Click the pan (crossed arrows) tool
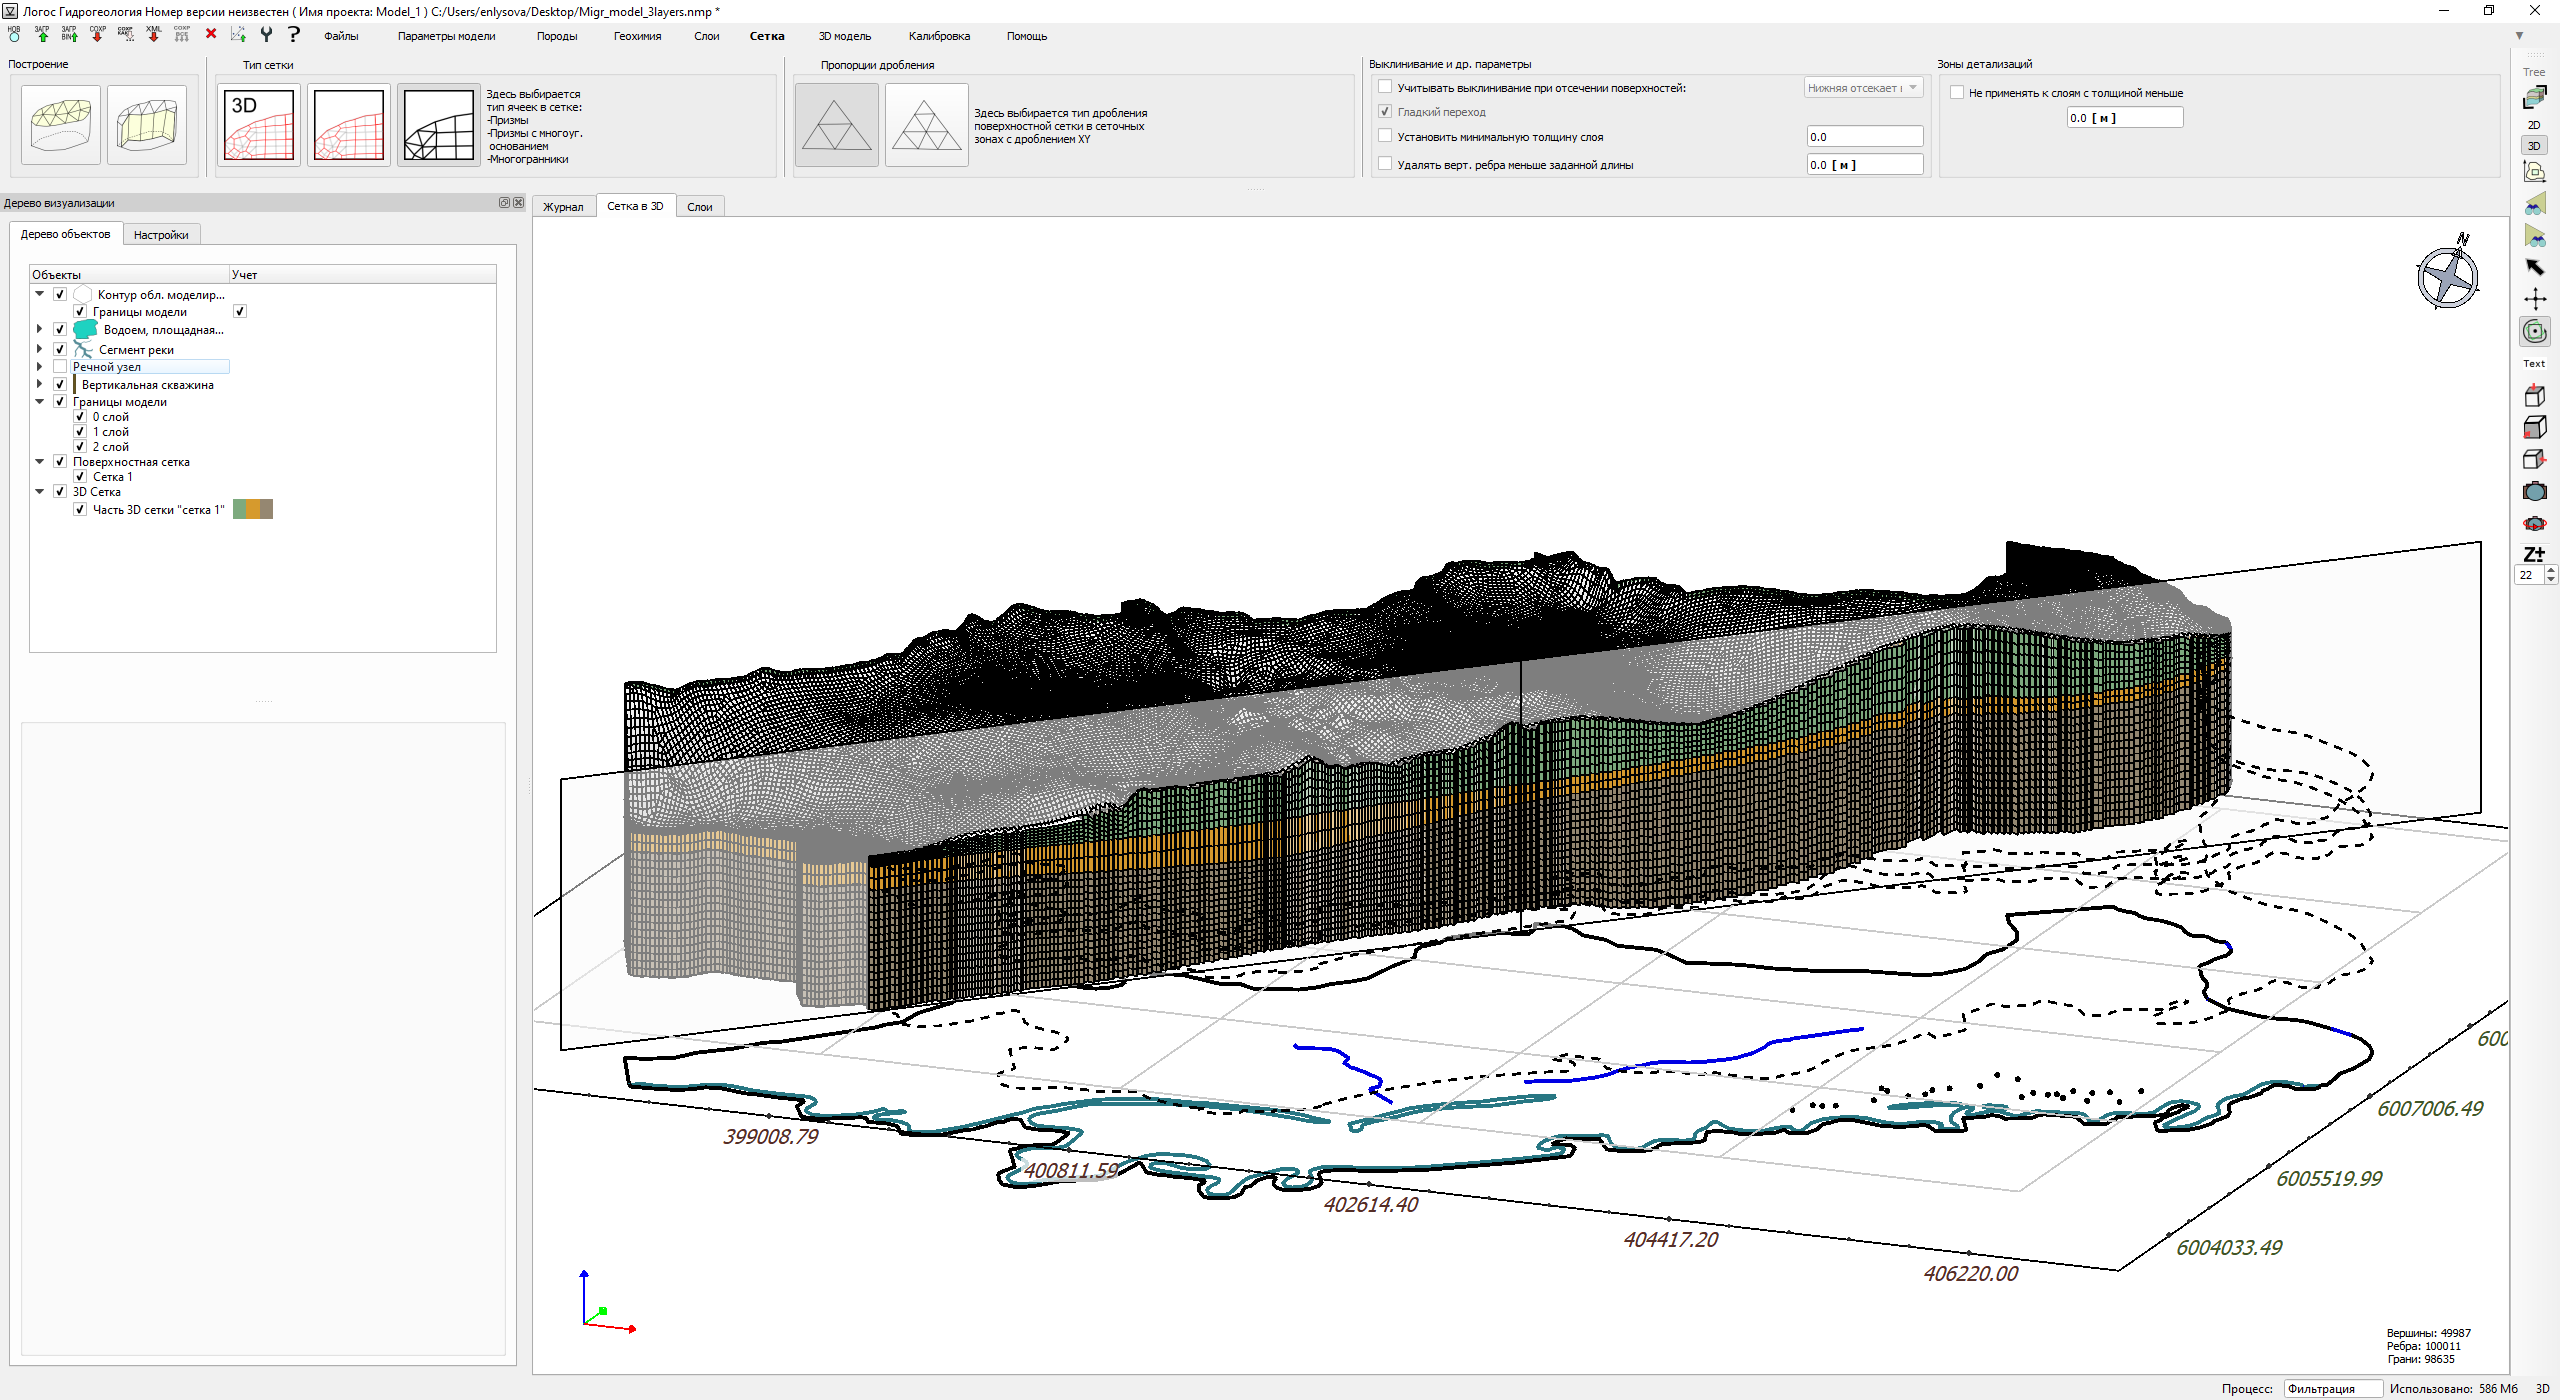 [x=2534, y=299]
